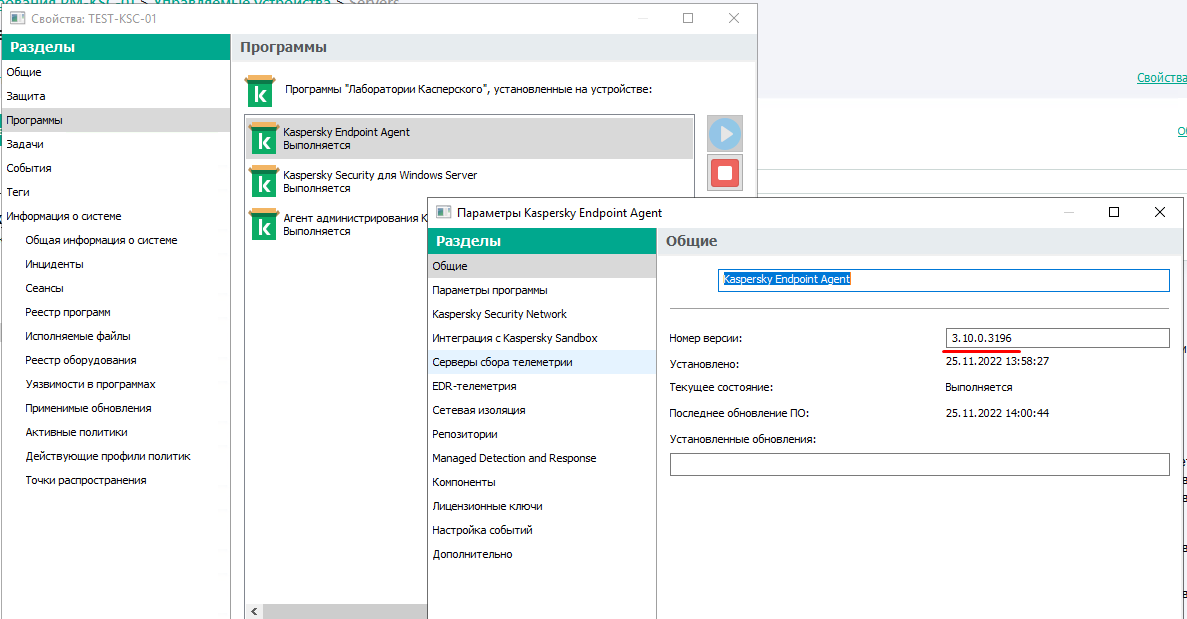Click the Свойства TEST-KSC-01 window title icon
The width and height of the screenshot is (1187, 619).
coord(17,18)
